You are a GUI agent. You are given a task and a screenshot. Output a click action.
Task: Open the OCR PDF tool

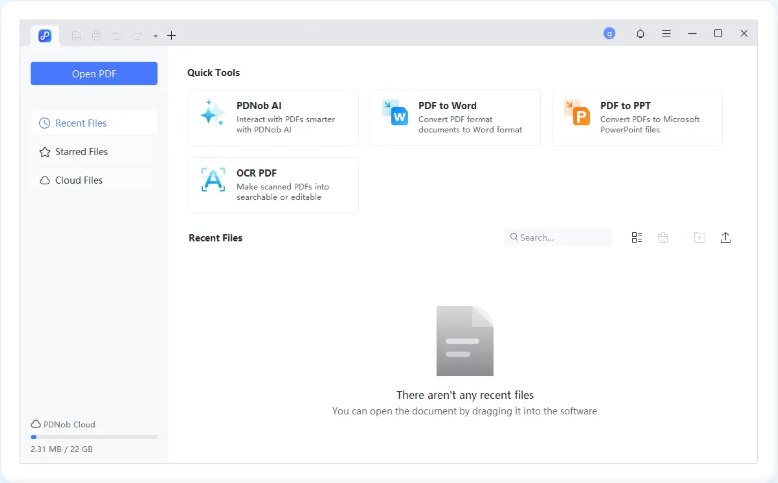tap(273, 185)
